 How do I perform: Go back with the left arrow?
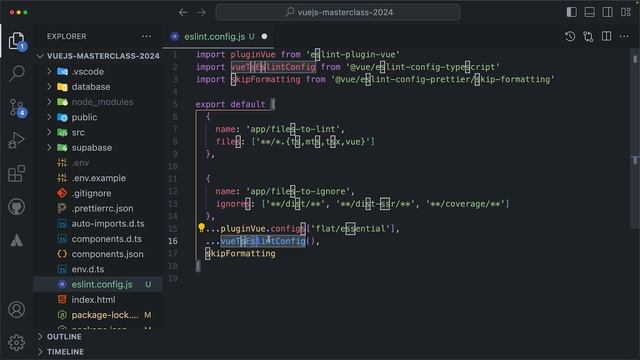[x=183, y=13]
